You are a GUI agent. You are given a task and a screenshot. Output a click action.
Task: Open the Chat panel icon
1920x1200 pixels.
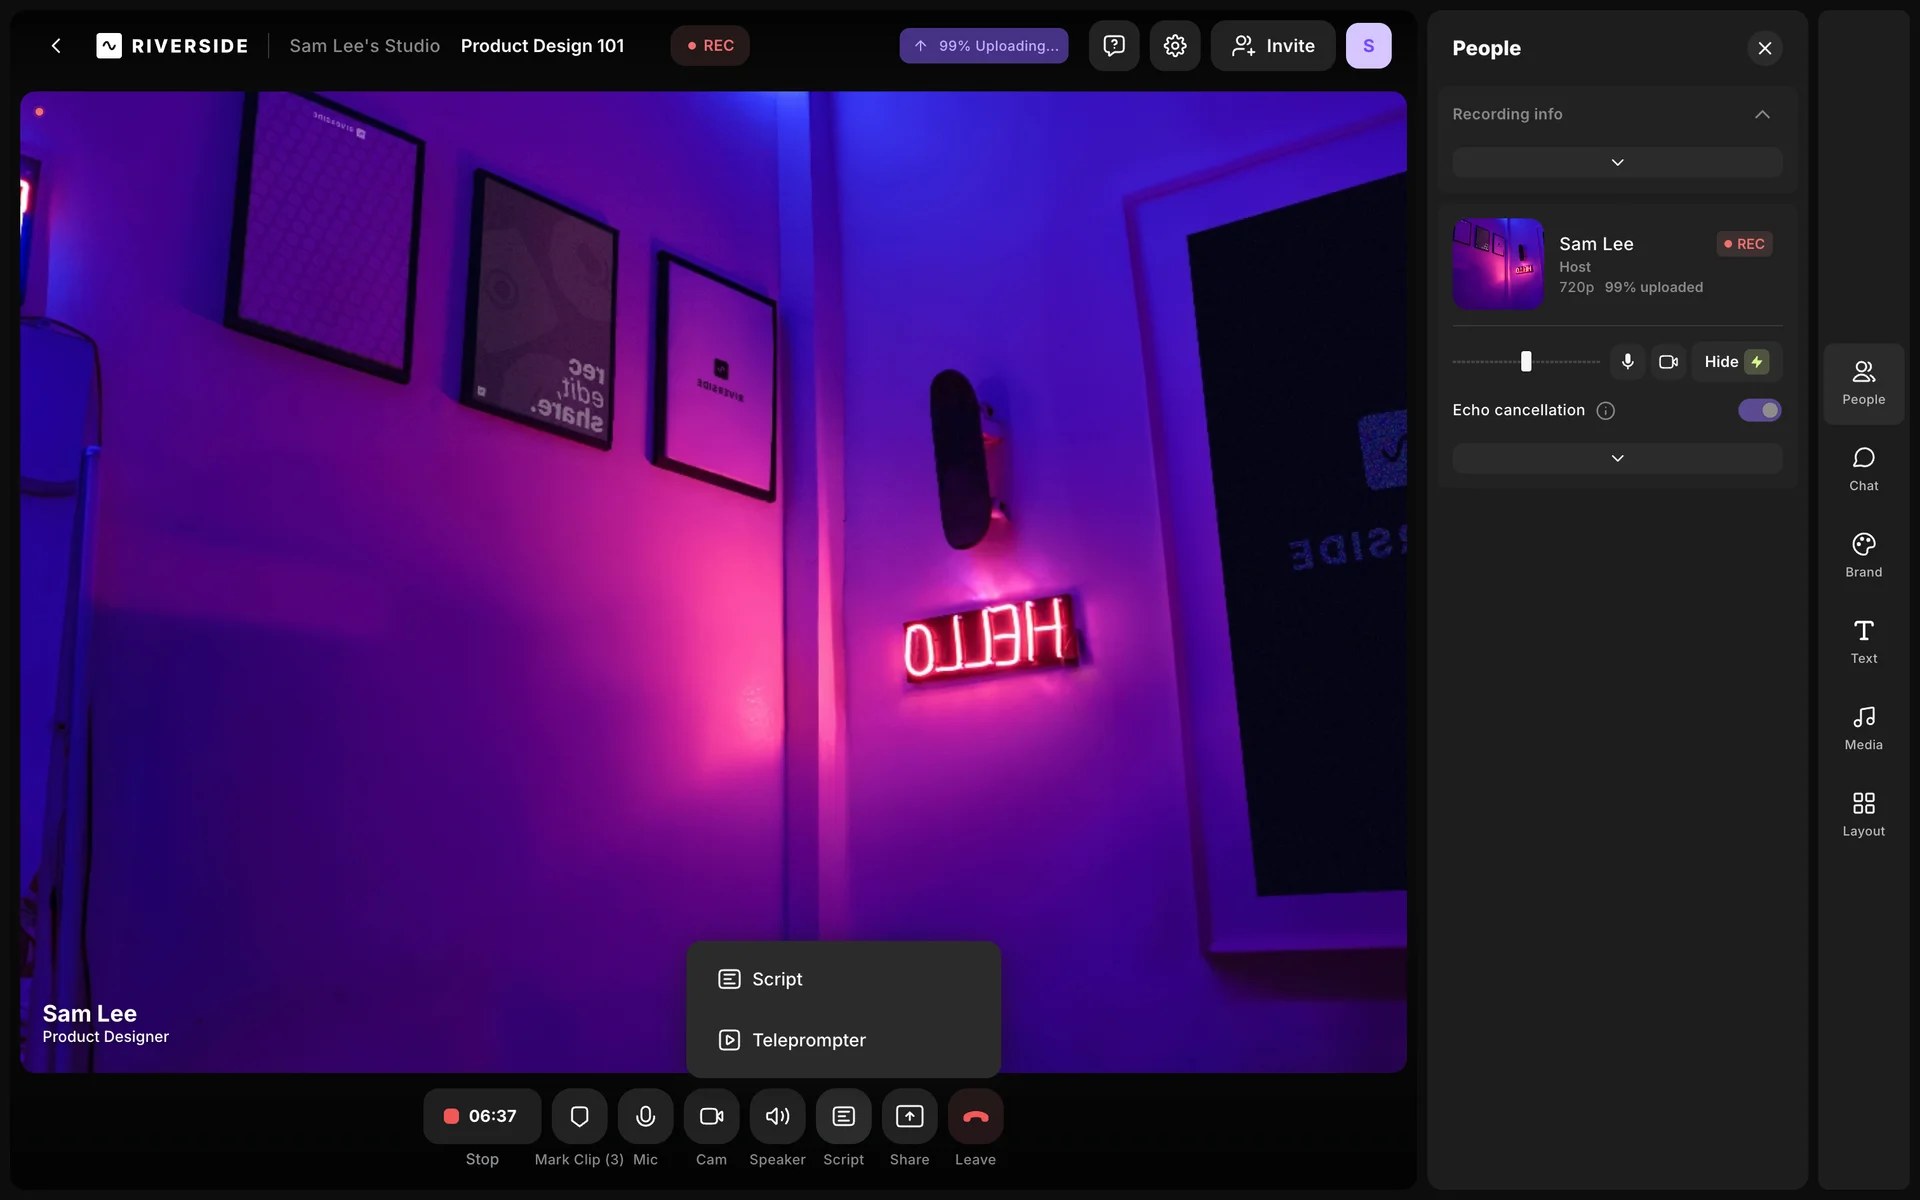click(1863, 468)
